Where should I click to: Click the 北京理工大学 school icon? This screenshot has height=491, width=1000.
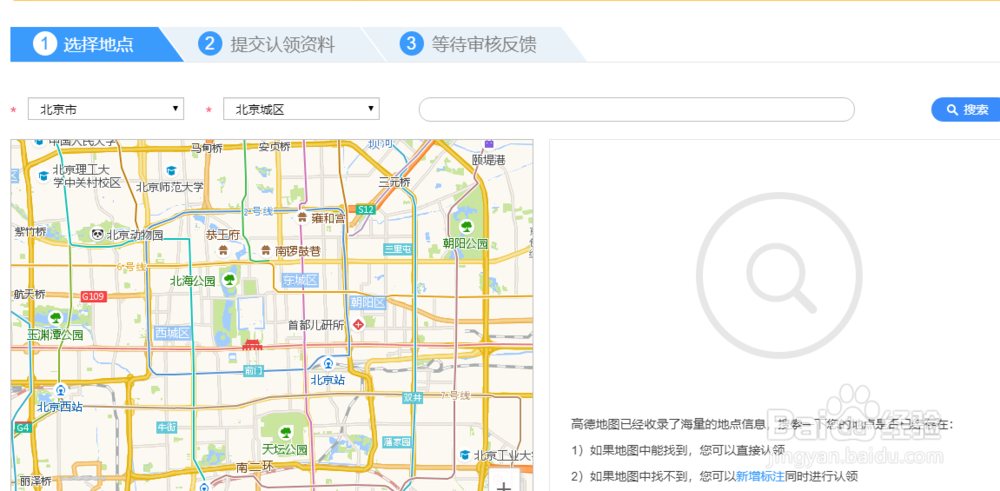[43, 175]
